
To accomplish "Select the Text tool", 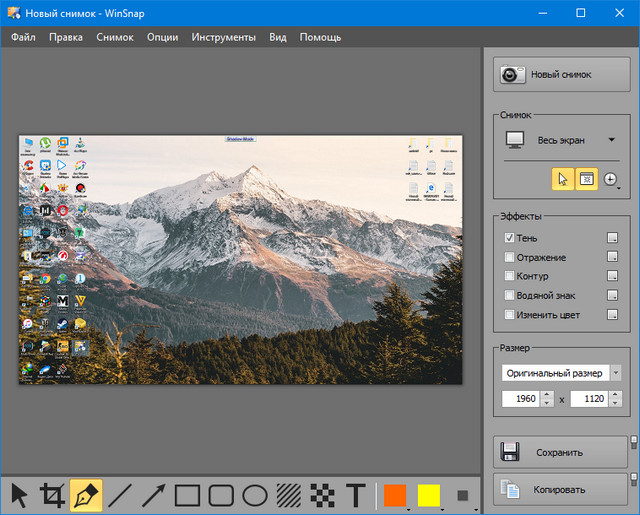I will [354, 494].
